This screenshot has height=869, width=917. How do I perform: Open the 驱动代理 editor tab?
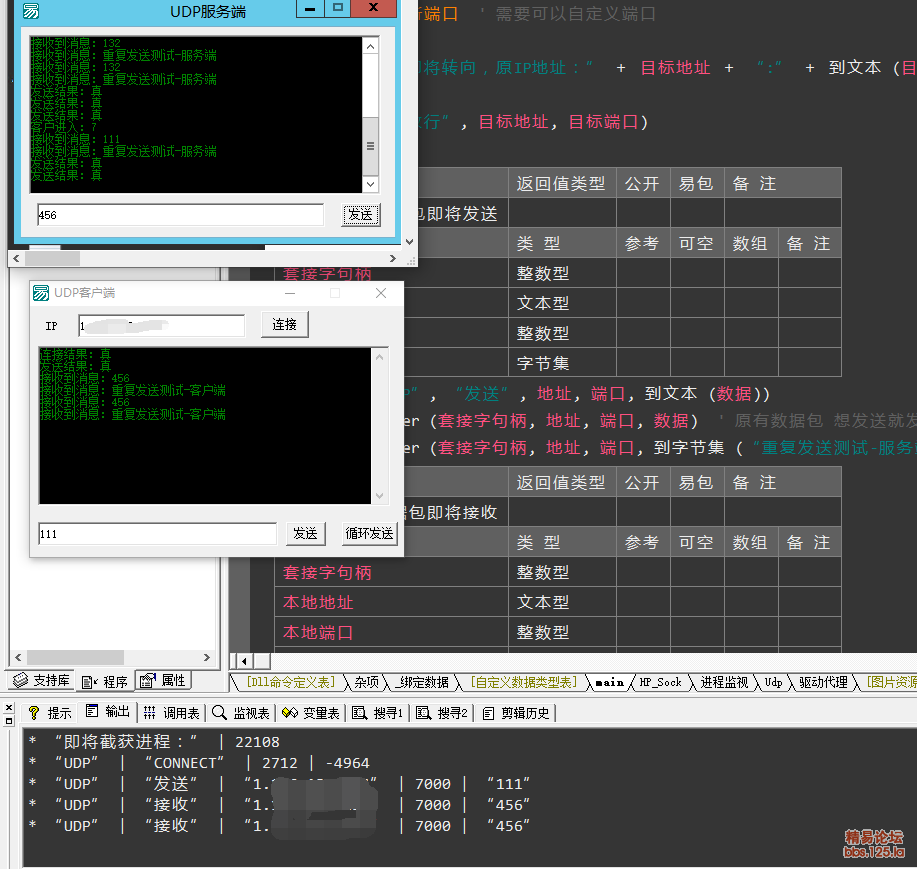click(x=823, y=682)
